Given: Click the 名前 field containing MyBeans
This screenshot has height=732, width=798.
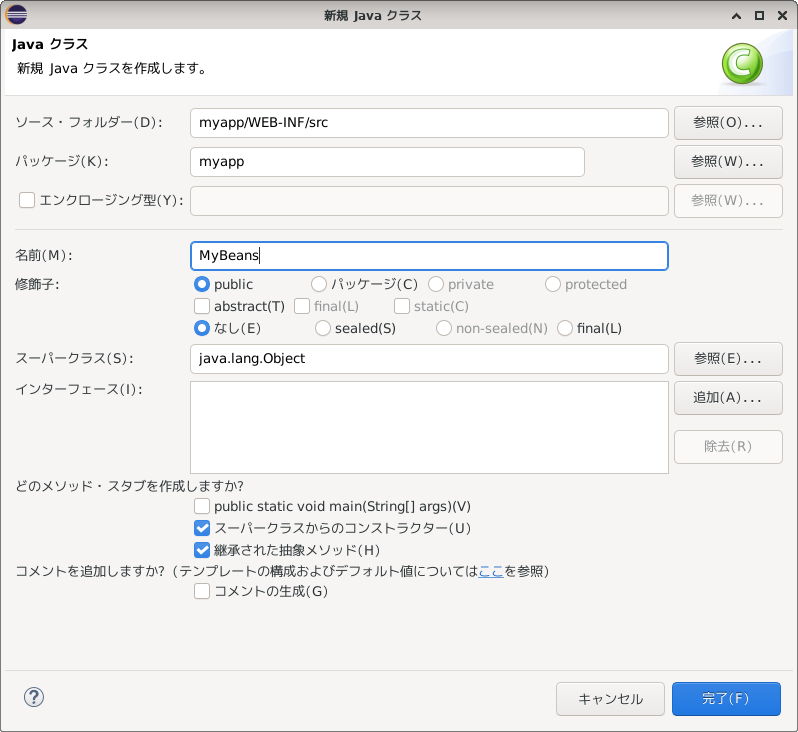Looking at the screenshot, I should pyautogui.click(x=429, y=256).
